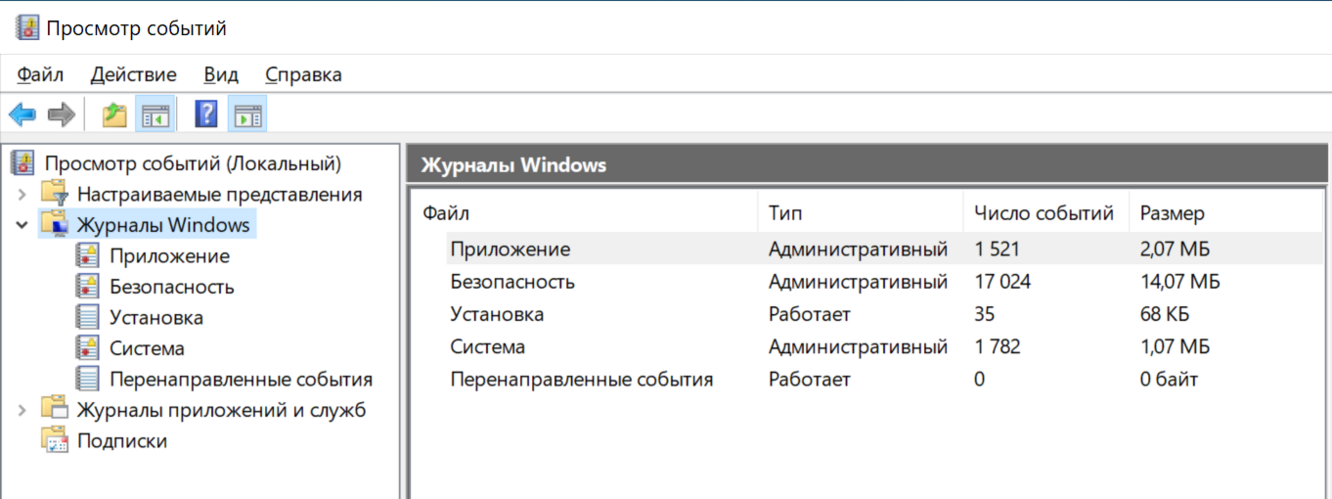
Task: Sort by Число событий column header
Action: click(1044, 213)
